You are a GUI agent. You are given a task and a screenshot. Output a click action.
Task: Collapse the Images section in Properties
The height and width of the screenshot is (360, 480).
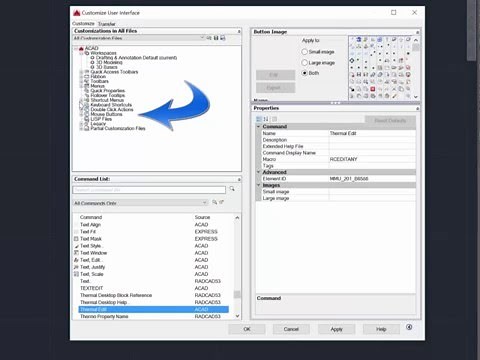(258, 185)
